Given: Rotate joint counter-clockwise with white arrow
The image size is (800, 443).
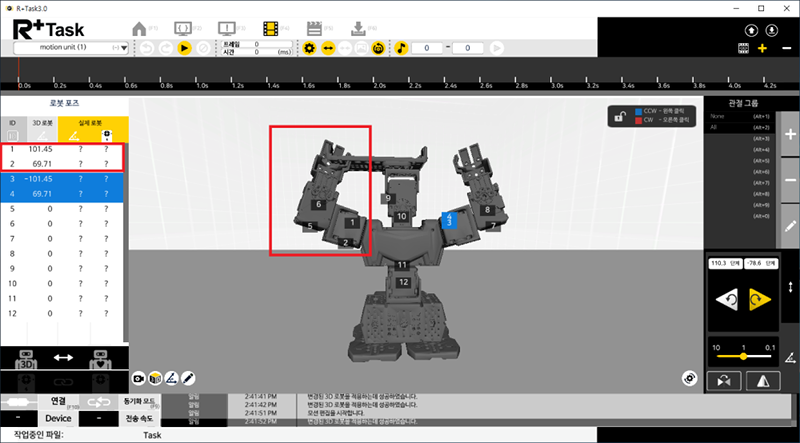Looking at the screenshot, I should click(730, 297).
